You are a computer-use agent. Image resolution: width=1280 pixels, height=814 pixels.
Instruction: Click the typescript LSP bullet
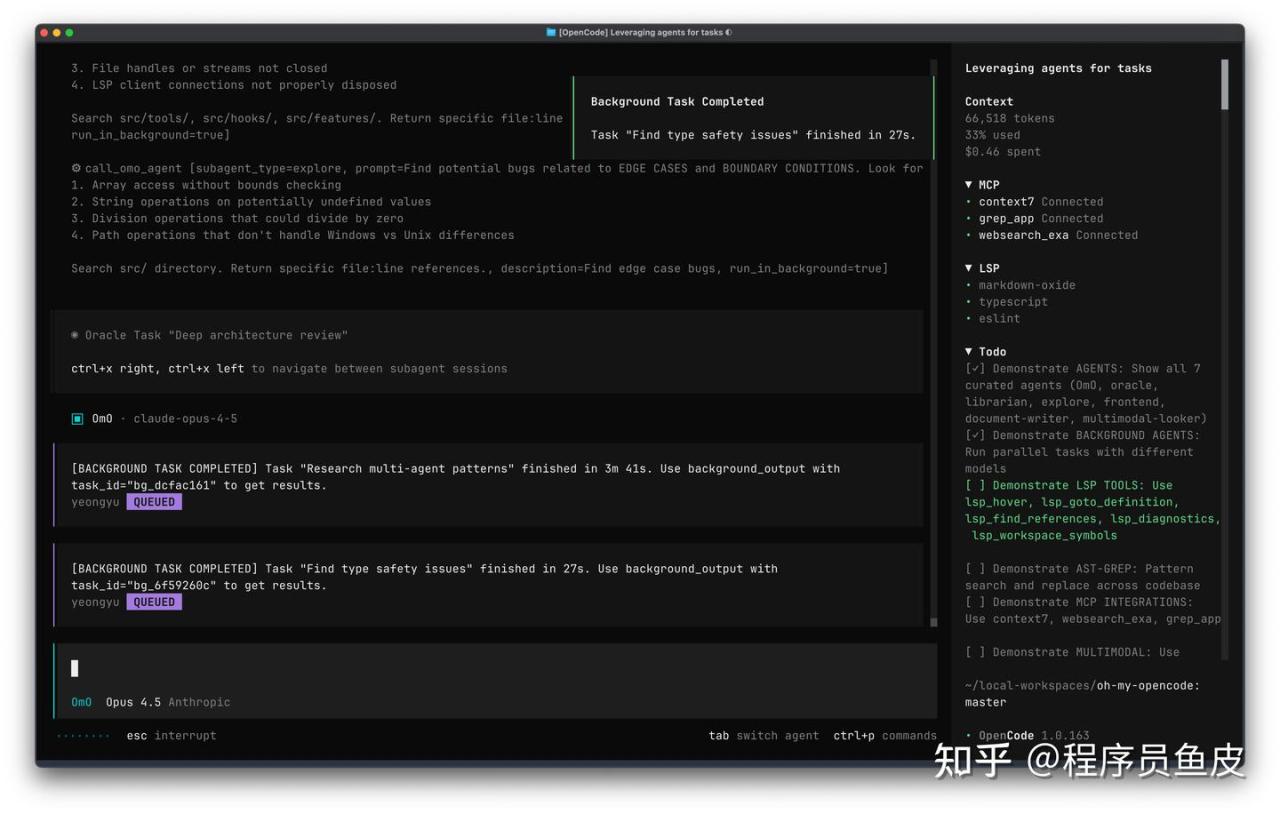969,302
